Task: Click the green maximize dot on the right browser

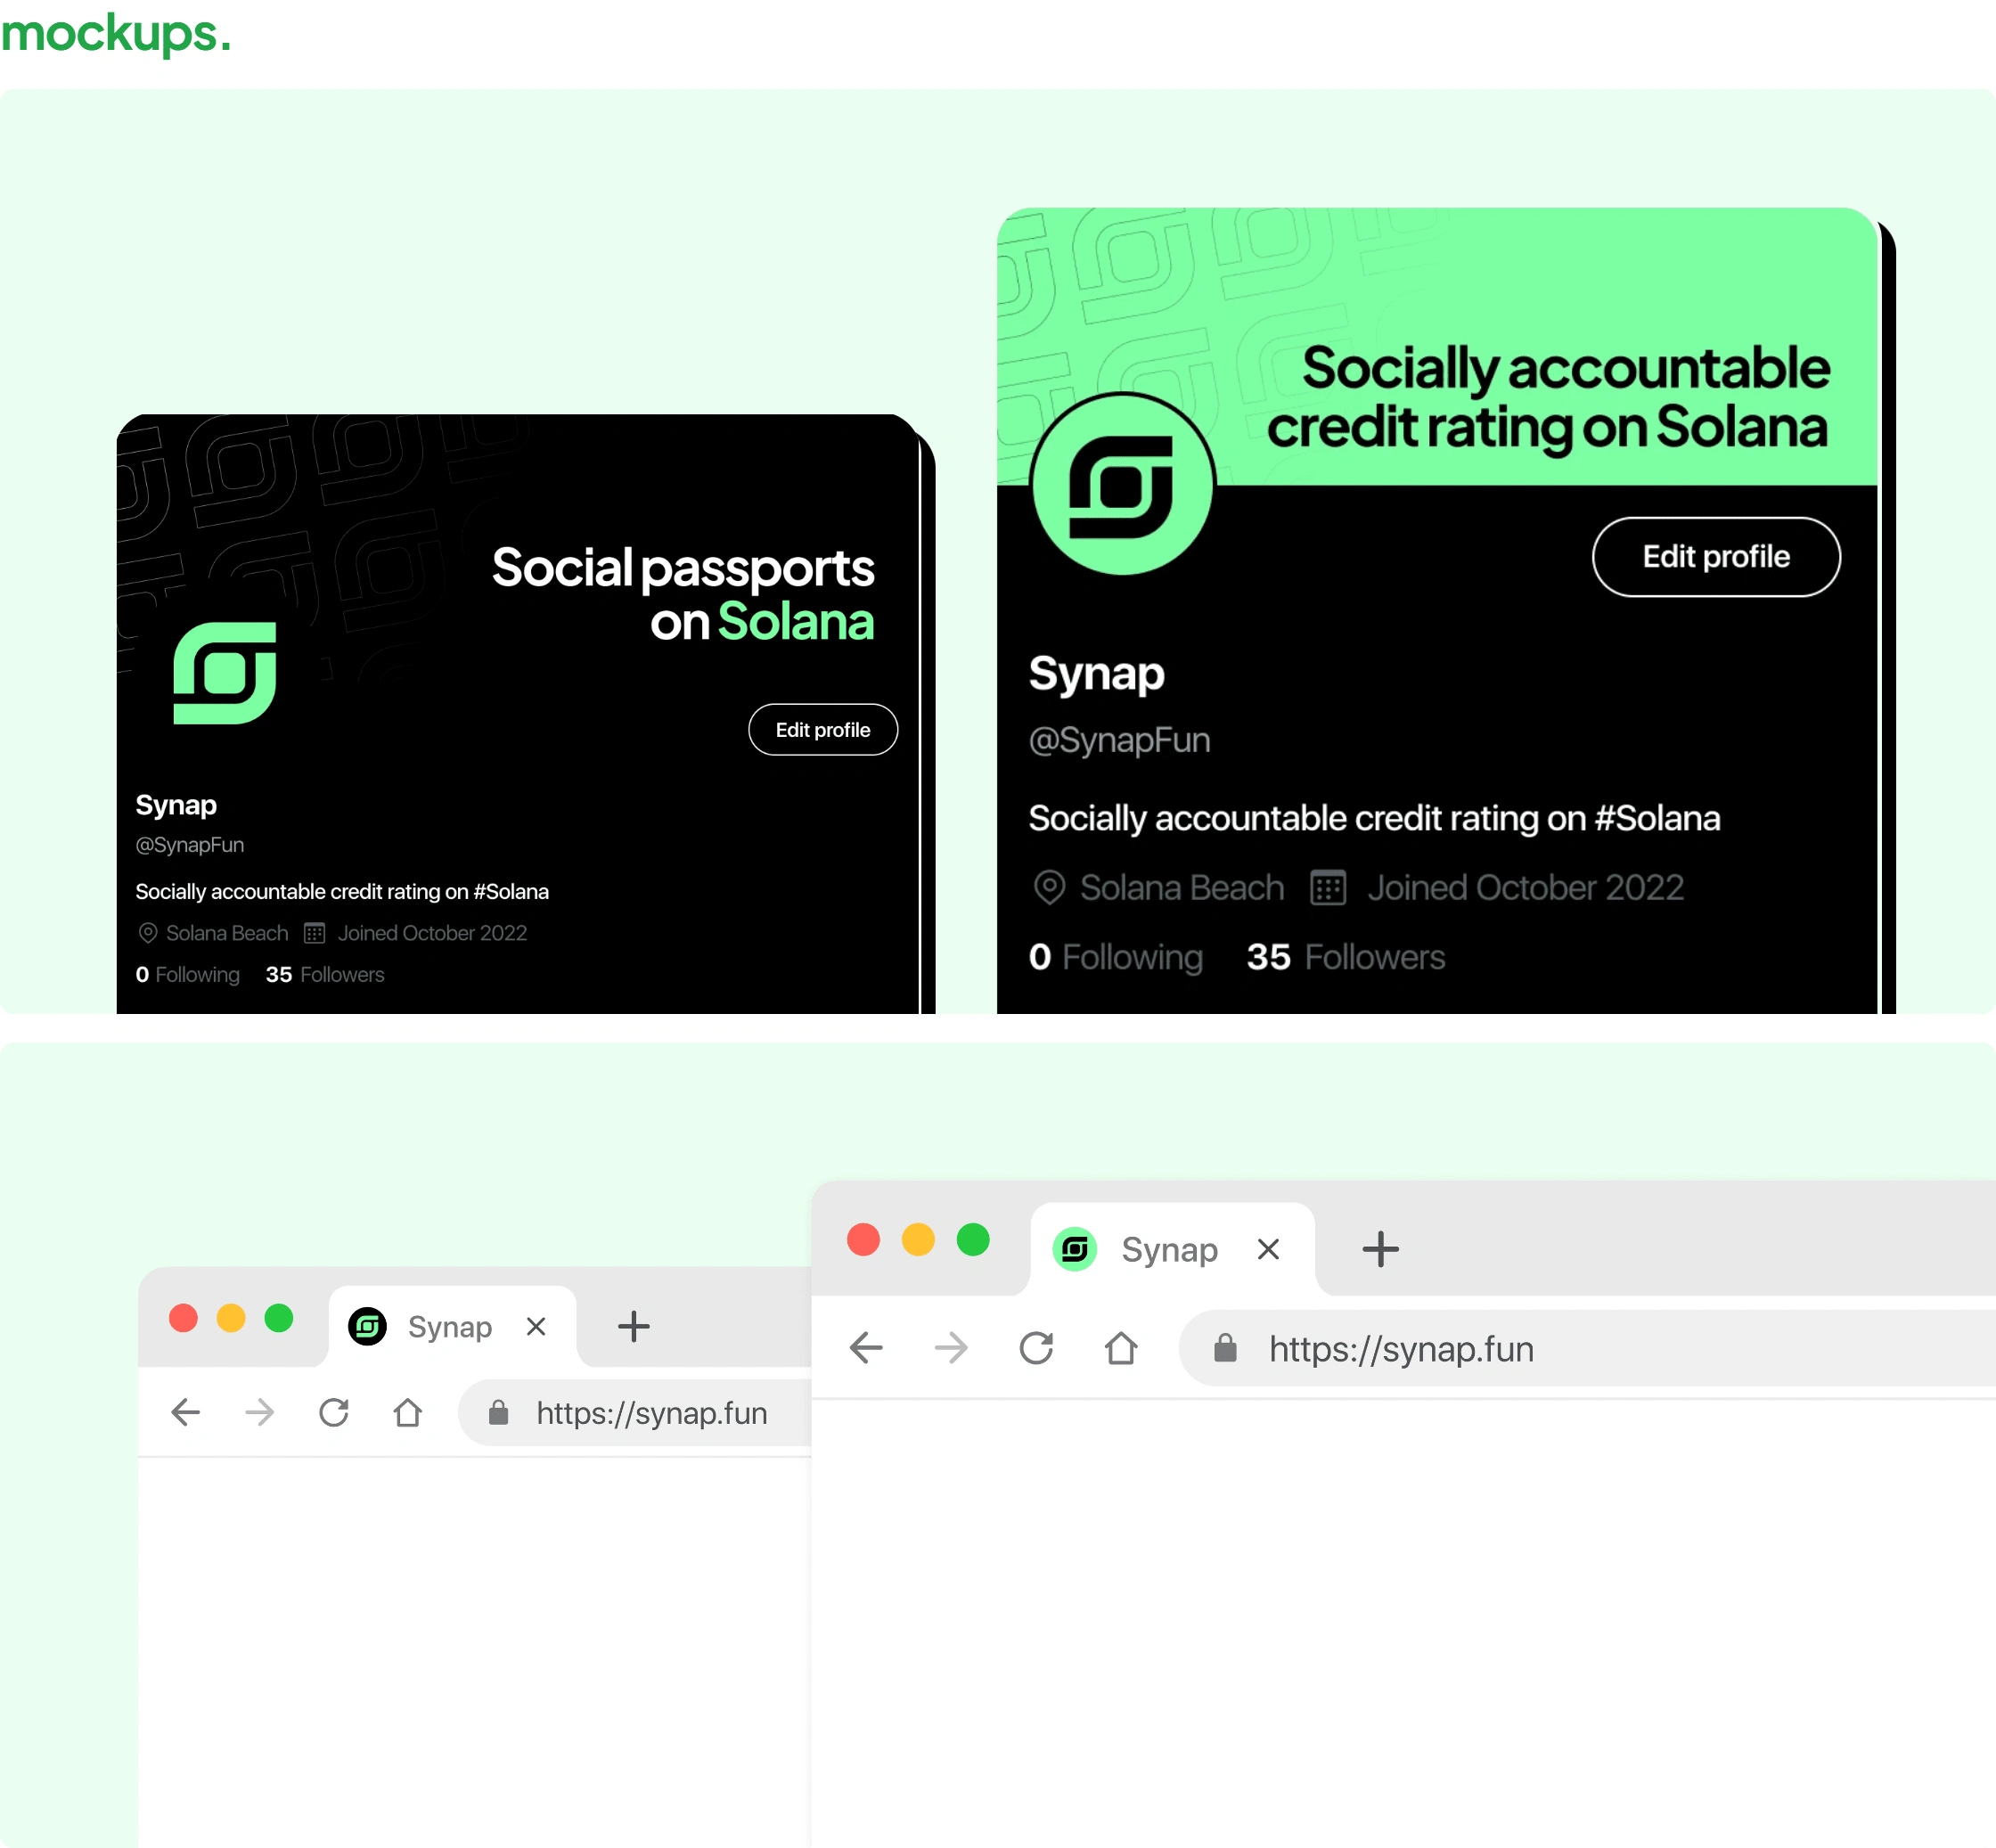Action: coord(973,1240)
